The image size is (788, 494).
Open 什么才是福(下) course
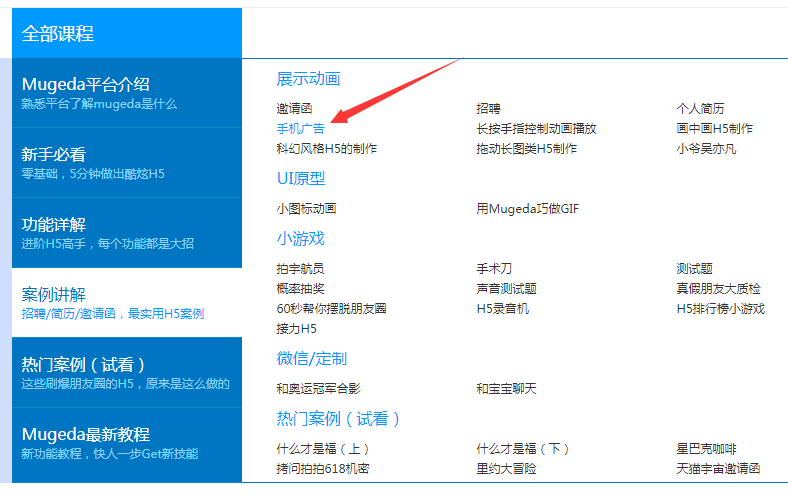pyautogui.click(x=523, y=449)
